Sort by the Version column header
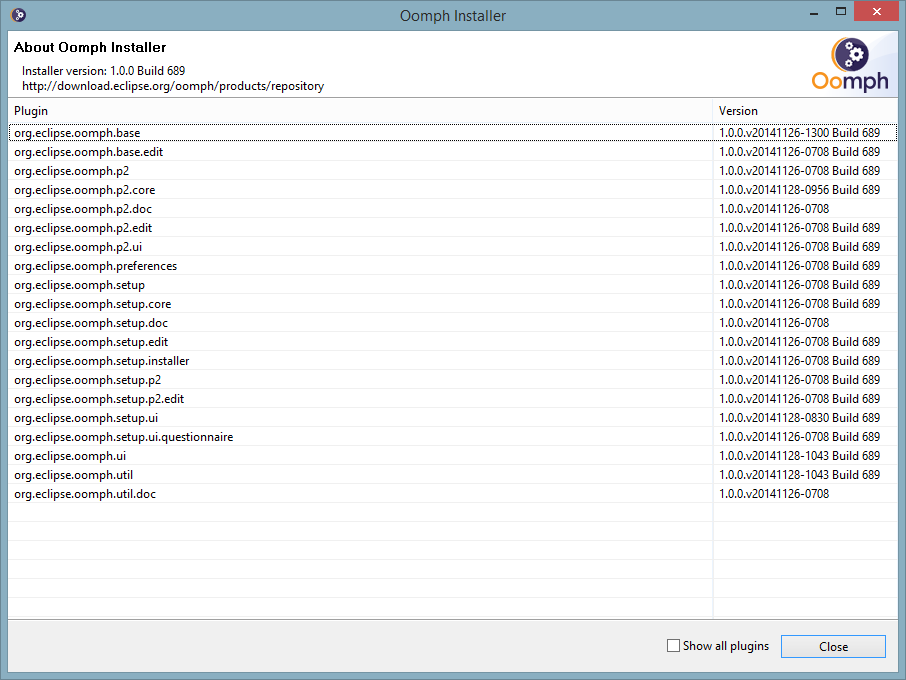The height and width of the screenshot is (680, 906). (x=805, y=111)
